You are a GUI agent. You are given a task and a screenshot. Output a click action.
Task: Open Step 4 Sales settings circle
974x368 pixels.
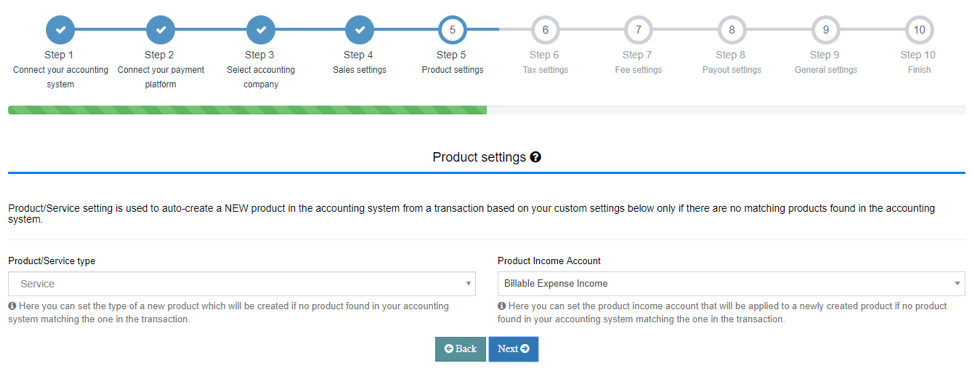(359, 29)
